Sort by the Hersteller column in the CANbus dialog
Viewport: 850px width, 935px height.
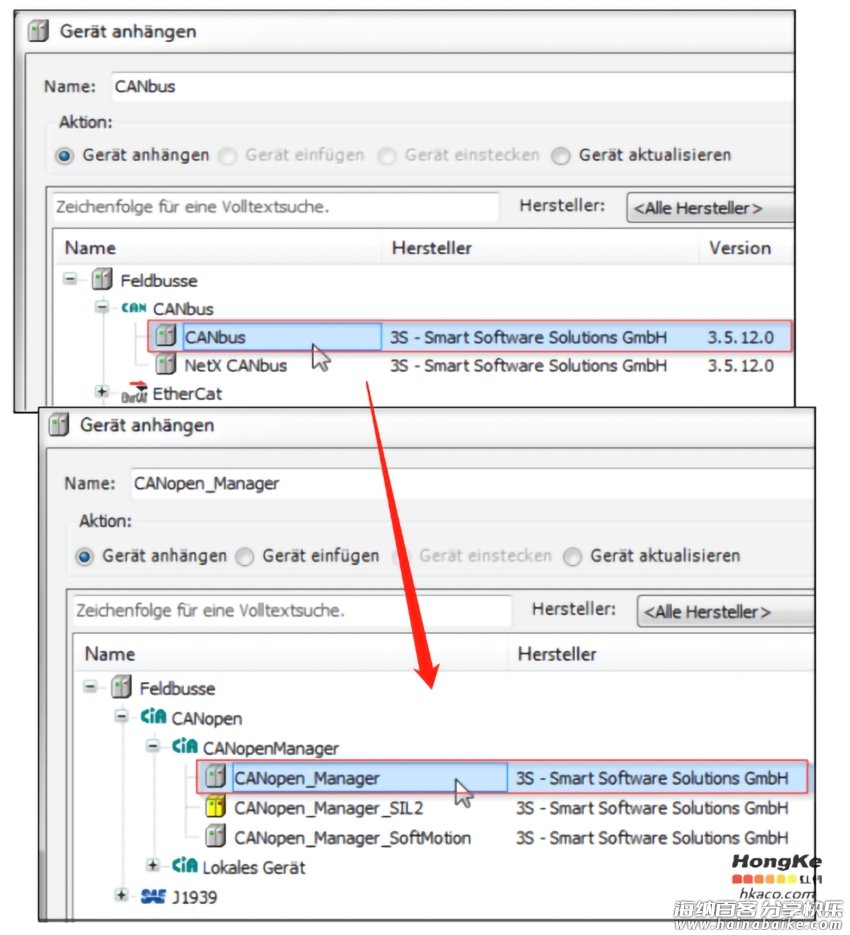click(x=540, y=248)
